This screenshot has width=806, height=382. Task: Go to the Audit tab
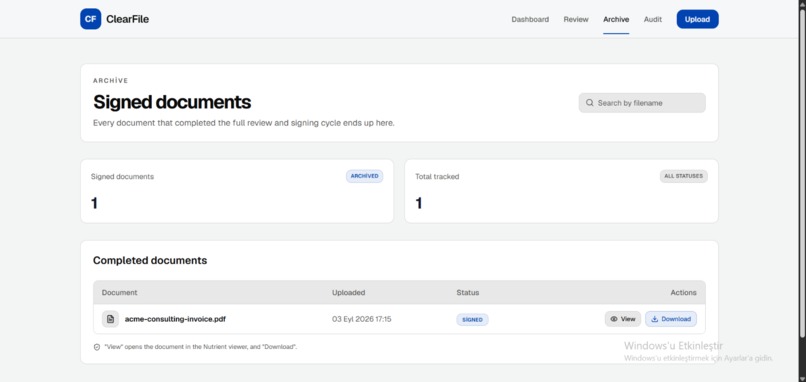pyautogui.click(x=653, y=20)
